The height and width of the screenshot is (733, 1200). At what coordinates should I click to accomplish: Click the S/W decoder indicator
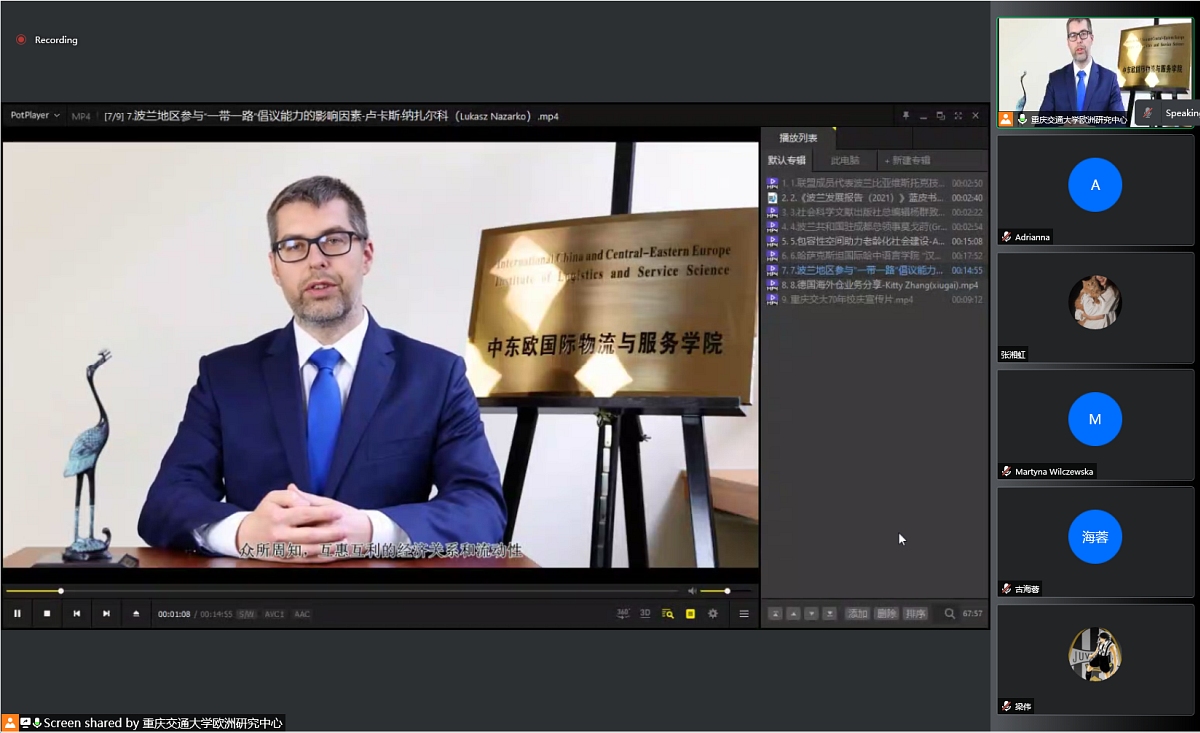(246, 614)
